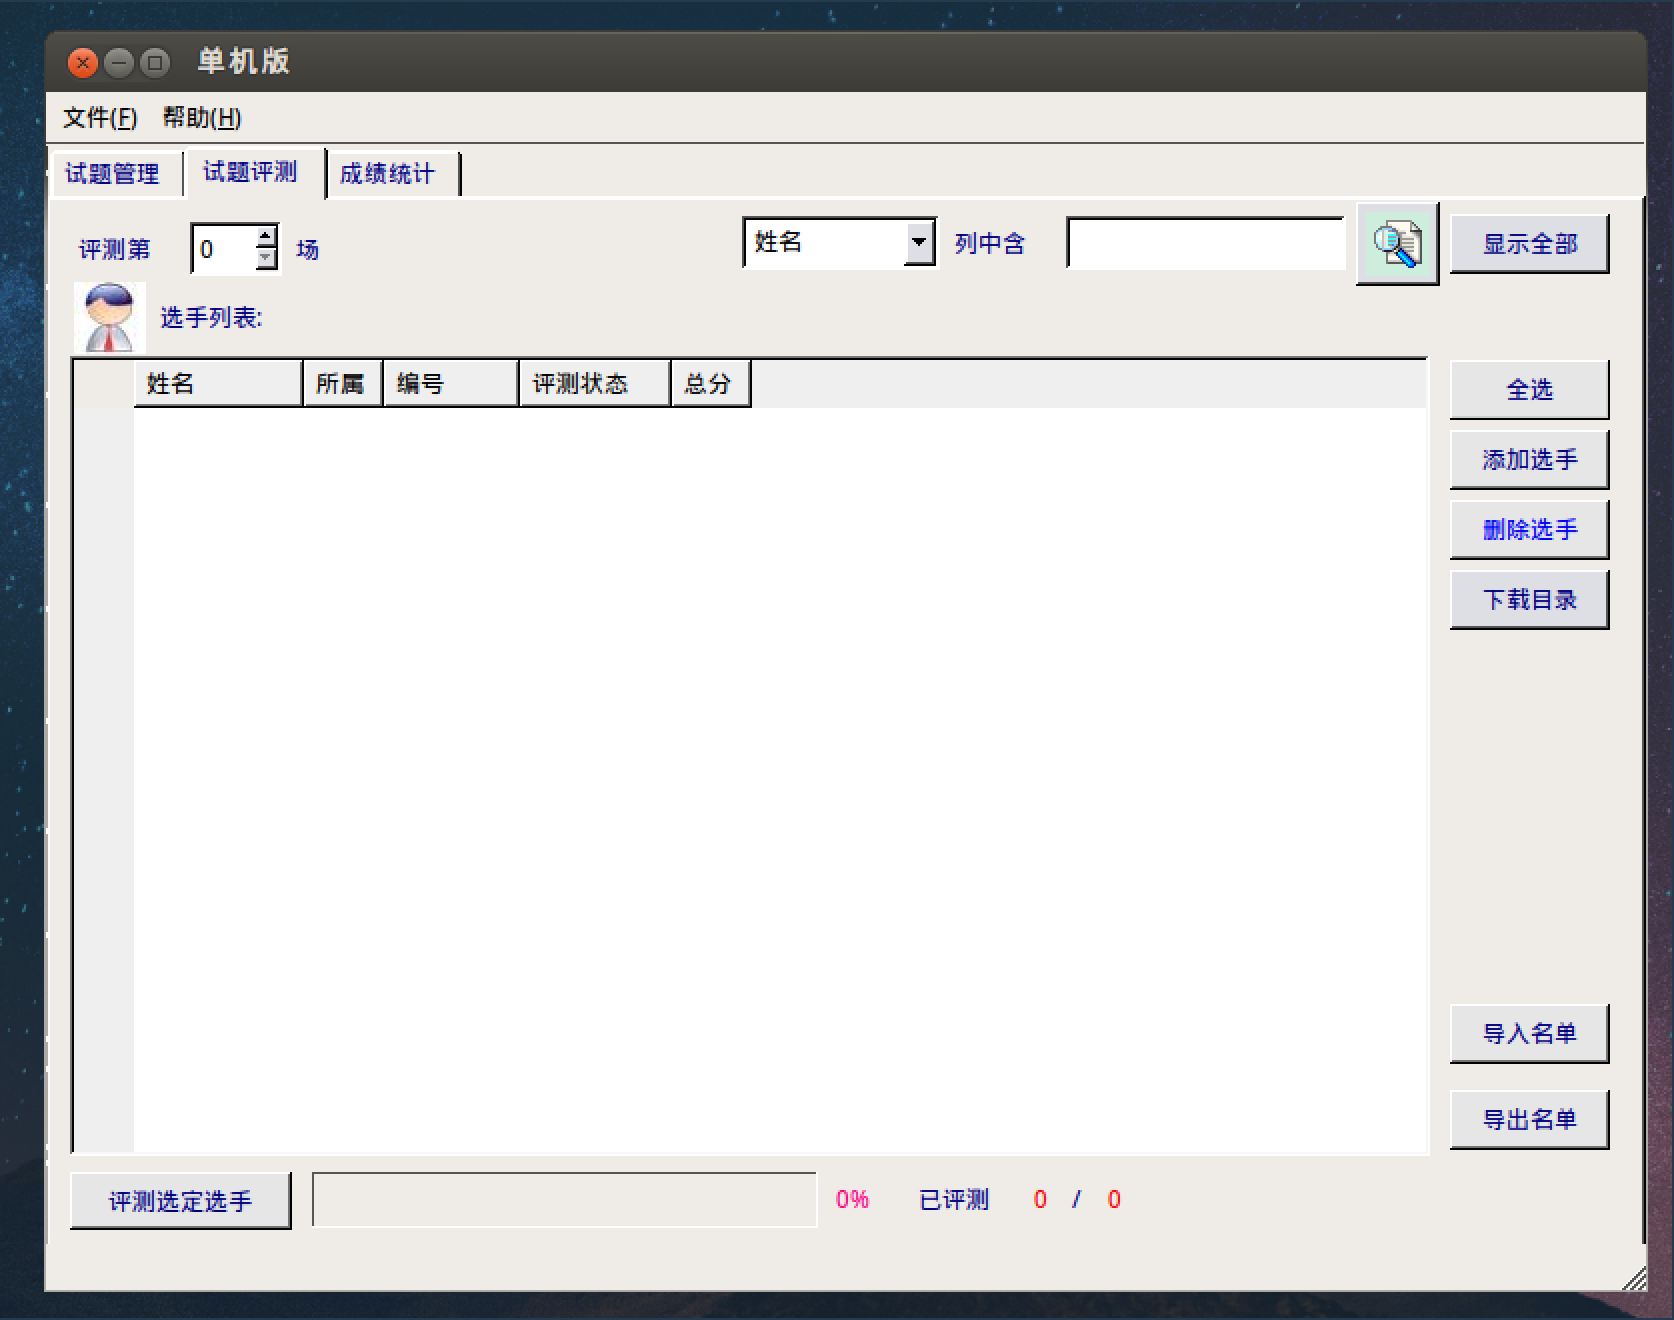This screenshot has height=1320, width=1674.
Task: Click the 删除选手 button
Action: (1528, 530)
